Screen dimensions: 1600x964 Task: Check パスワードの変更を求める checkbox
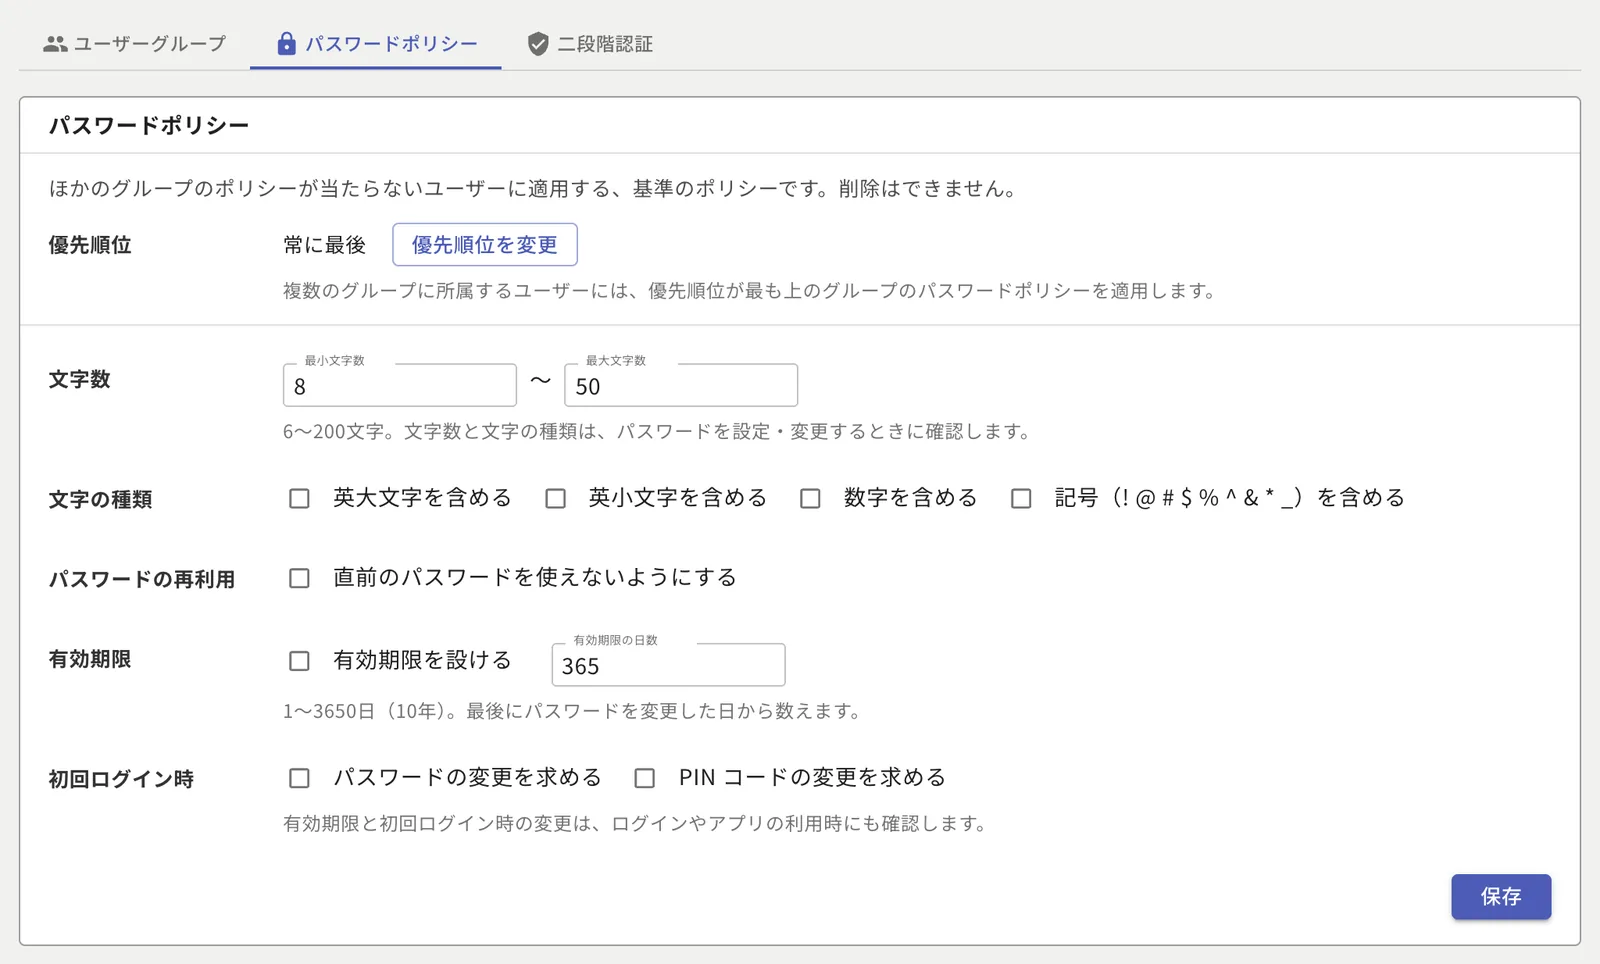click(299, 778)
